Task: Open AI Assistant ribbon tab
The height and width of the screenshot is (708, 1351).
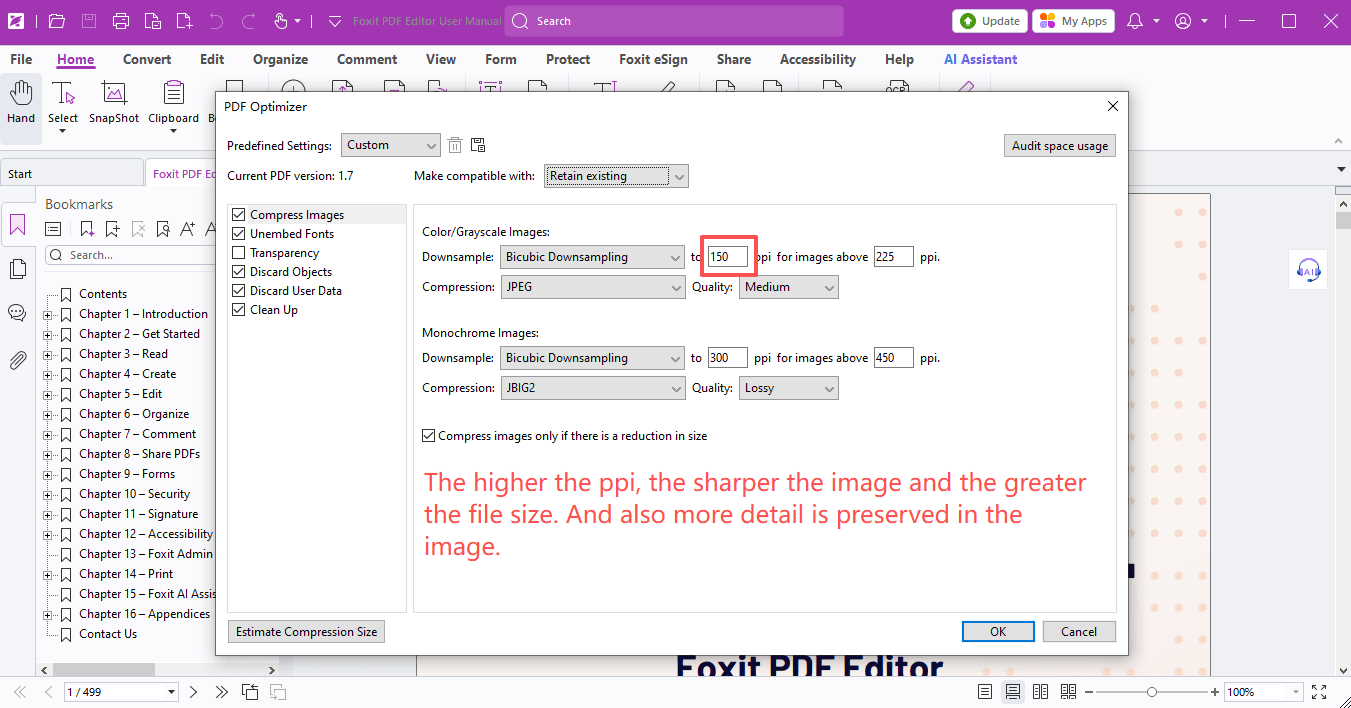Action: [980, 59]
